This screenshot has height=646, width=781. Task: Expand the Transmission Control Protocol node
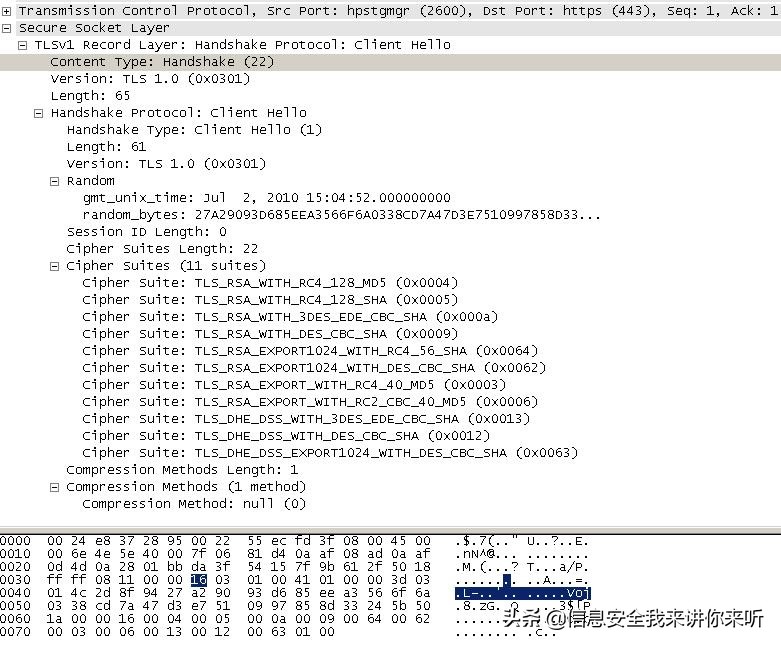coord(6,11)
